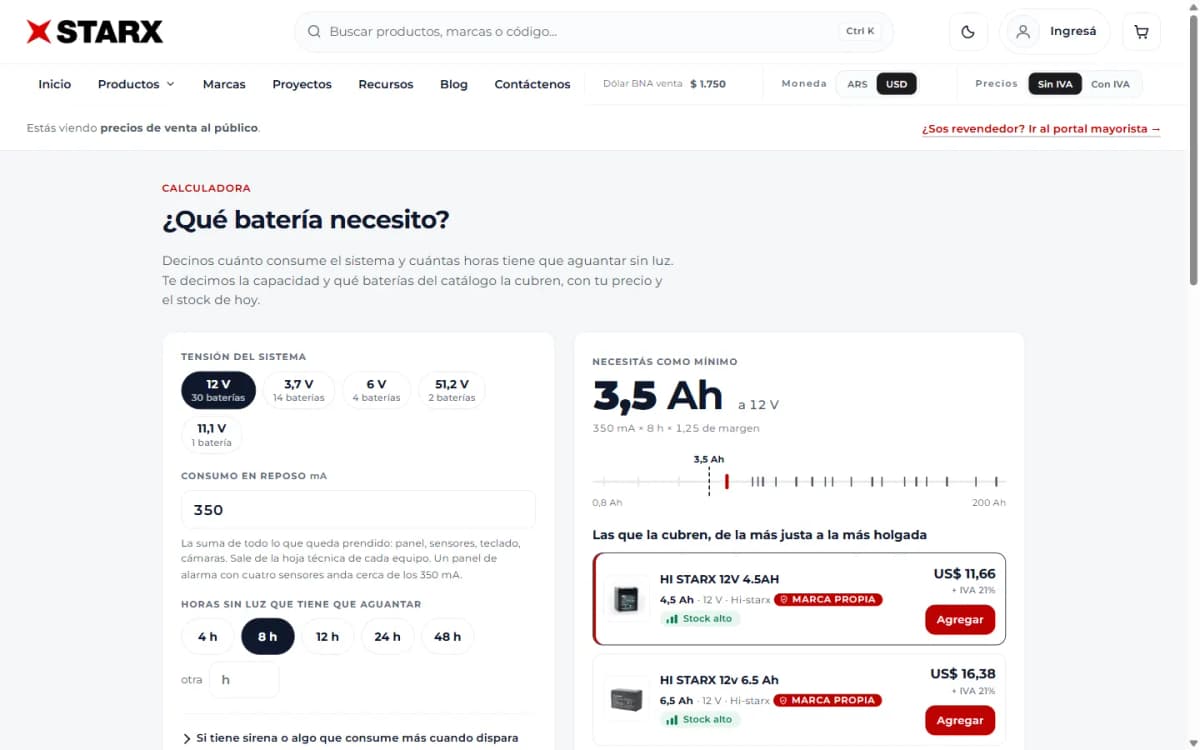Open the Productos dropdown menu

[136, 84]
